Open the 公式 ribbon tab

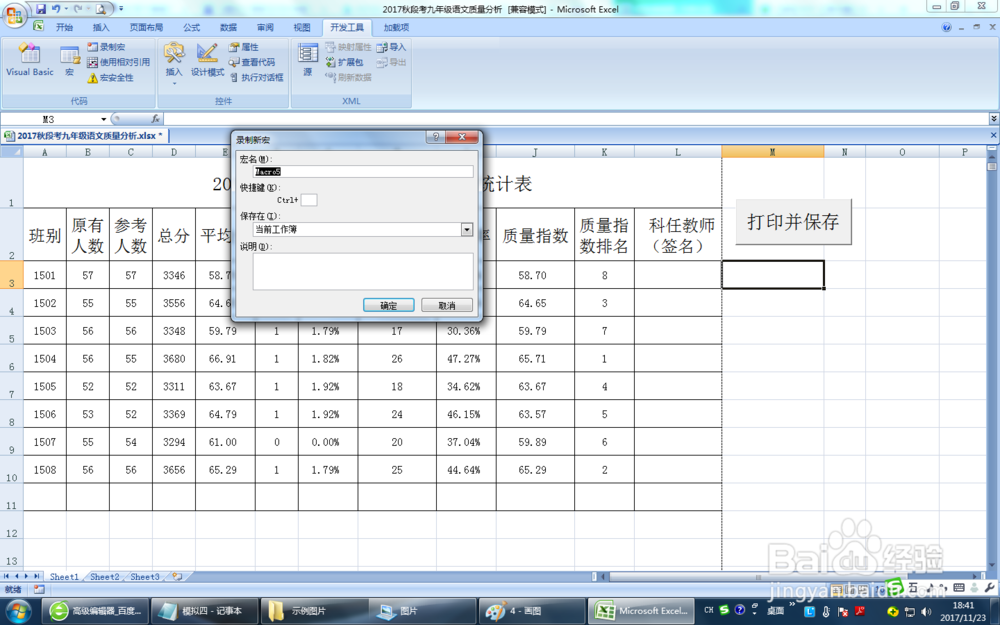click(x=191, y=27)
